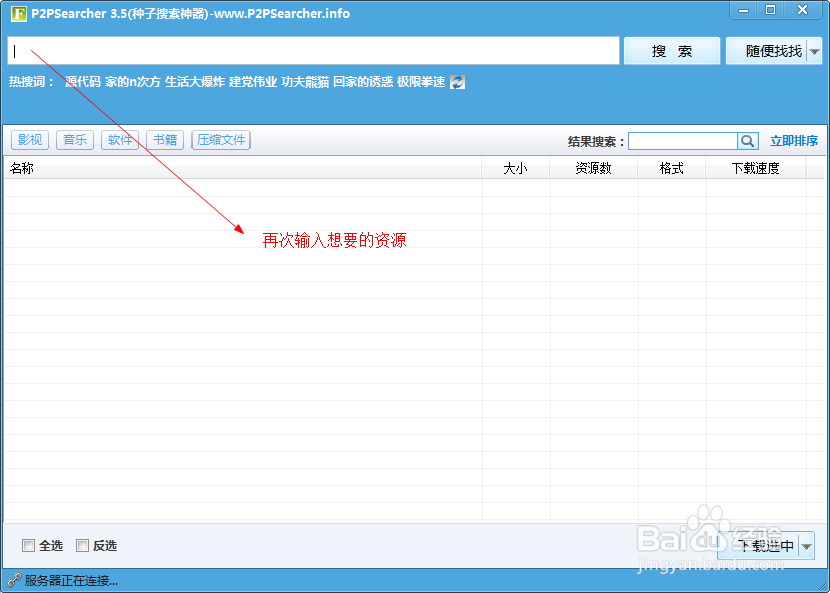Tick the 反选 invert-selection checkbox
The width and height of the screenshot is (830, 593).
click(x=82, y=545)
